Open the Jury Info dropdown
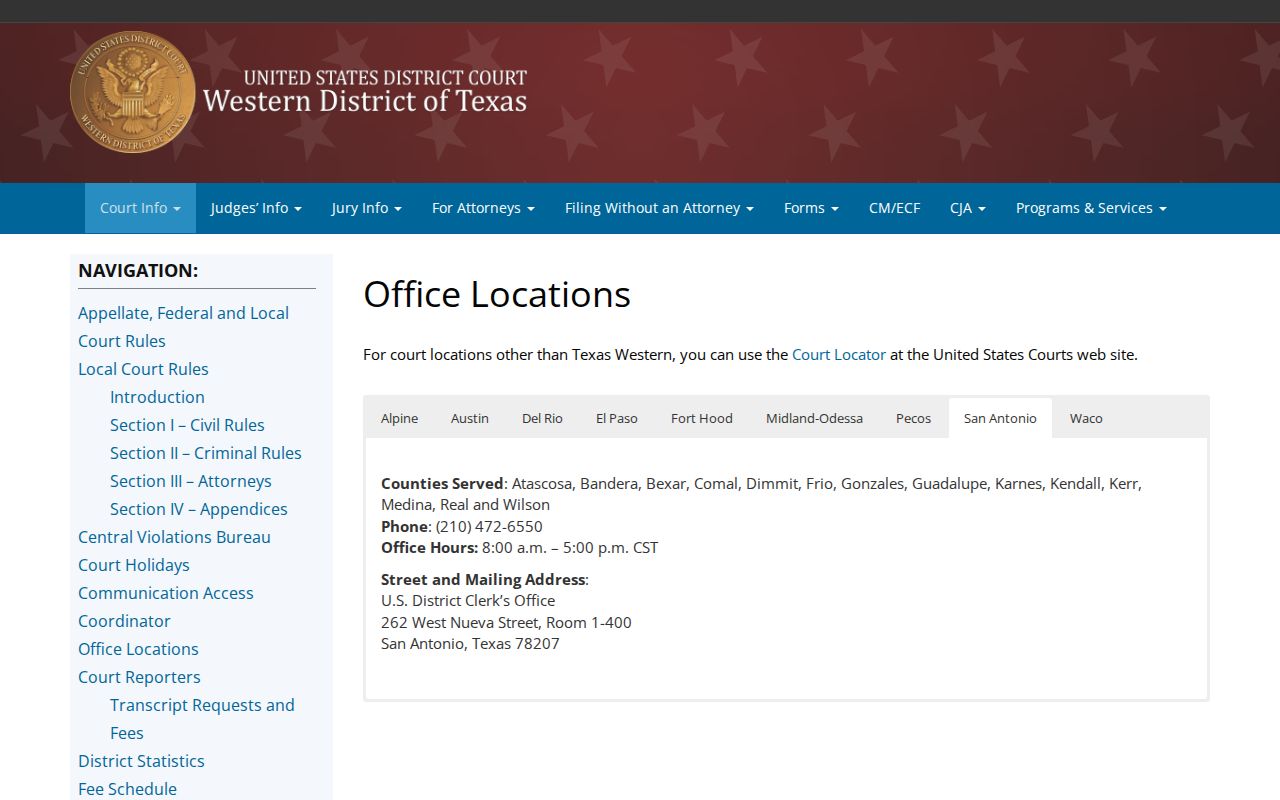Screen dimensions: 1280x800 367,208
